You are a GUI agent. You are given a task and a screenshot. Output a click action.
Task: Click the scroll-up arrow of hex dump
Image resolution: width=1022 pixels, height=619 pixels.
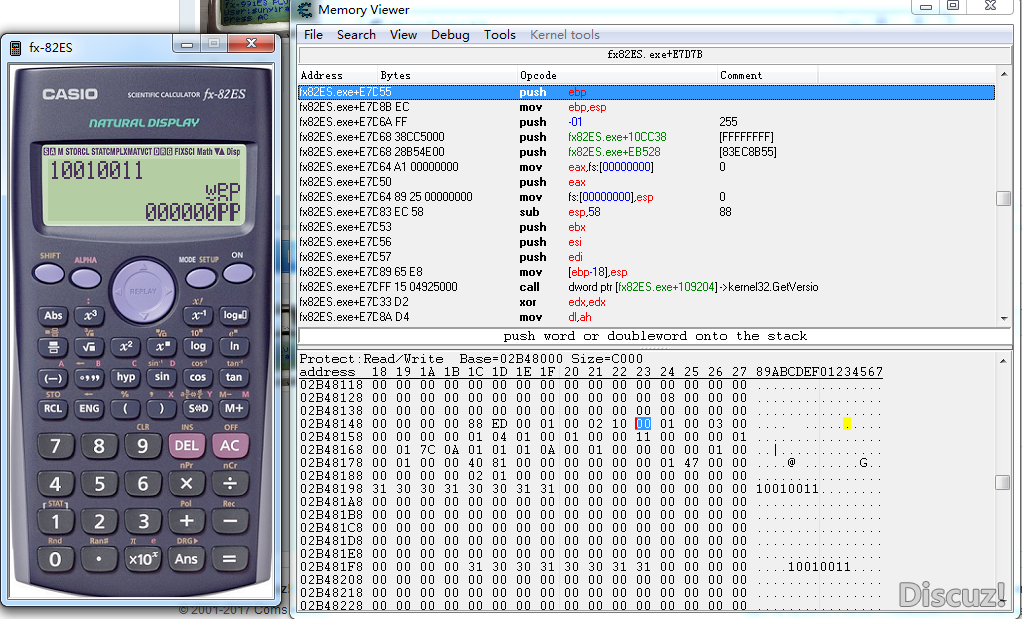(1004, 360)
